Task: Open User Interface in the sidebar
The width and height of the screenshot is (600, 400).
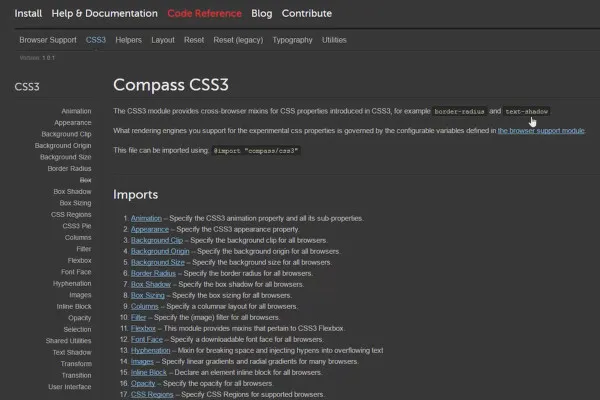Action: (70, 387)
